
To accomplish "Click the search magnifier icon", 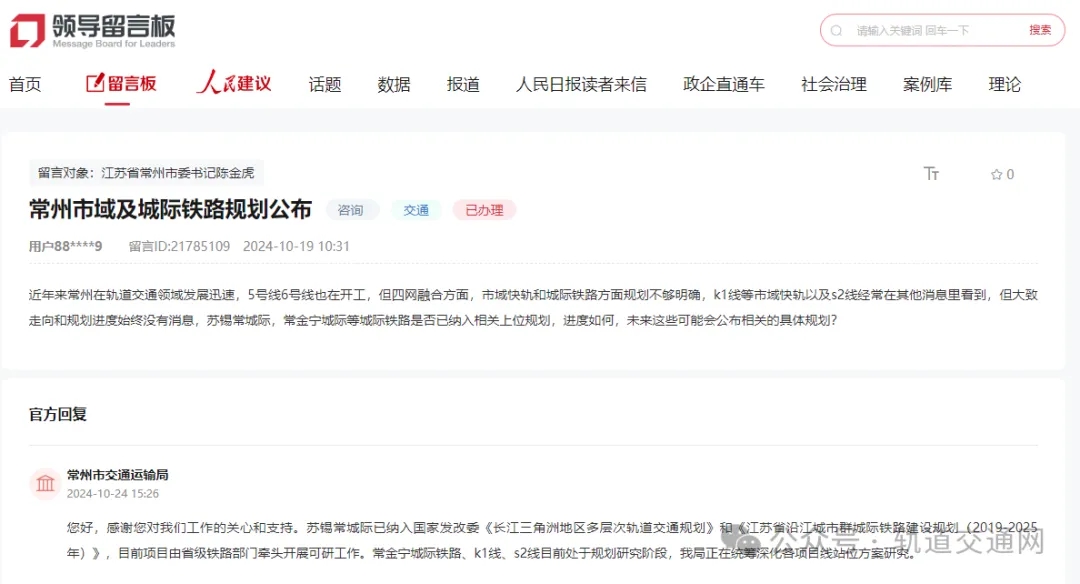I will pyautogui.click(x=837, y=30).
